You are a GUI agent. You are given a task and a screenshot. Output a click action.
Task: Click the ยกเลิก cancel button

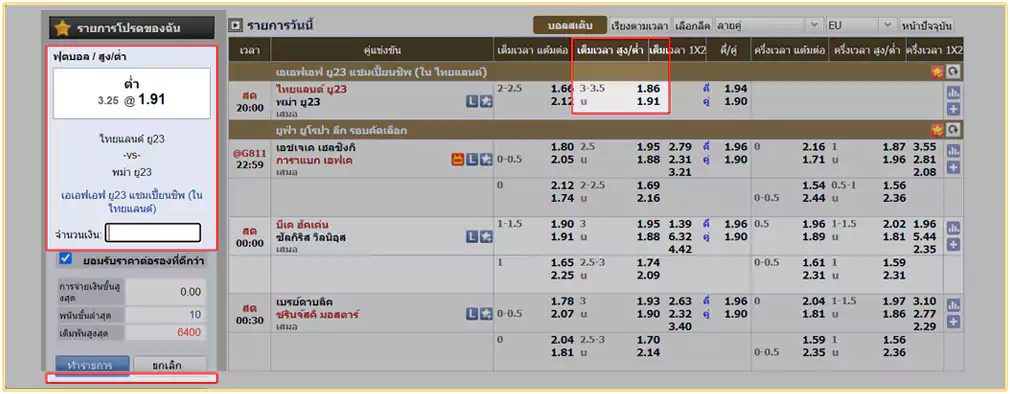[170, 365]
